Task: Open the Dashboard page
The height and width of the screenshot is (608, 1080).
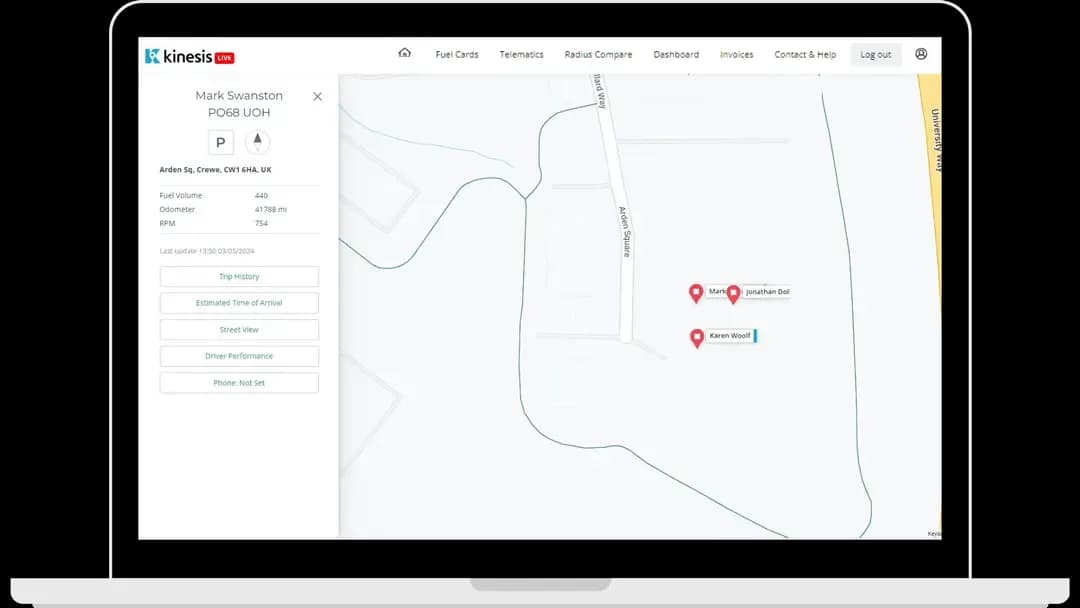Action: click(676, 55)
